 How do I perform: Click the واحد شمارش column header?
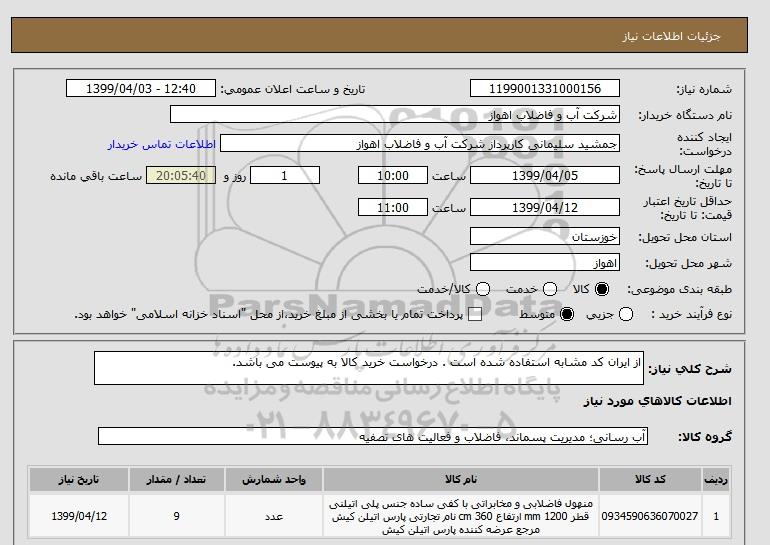[274, 479]
